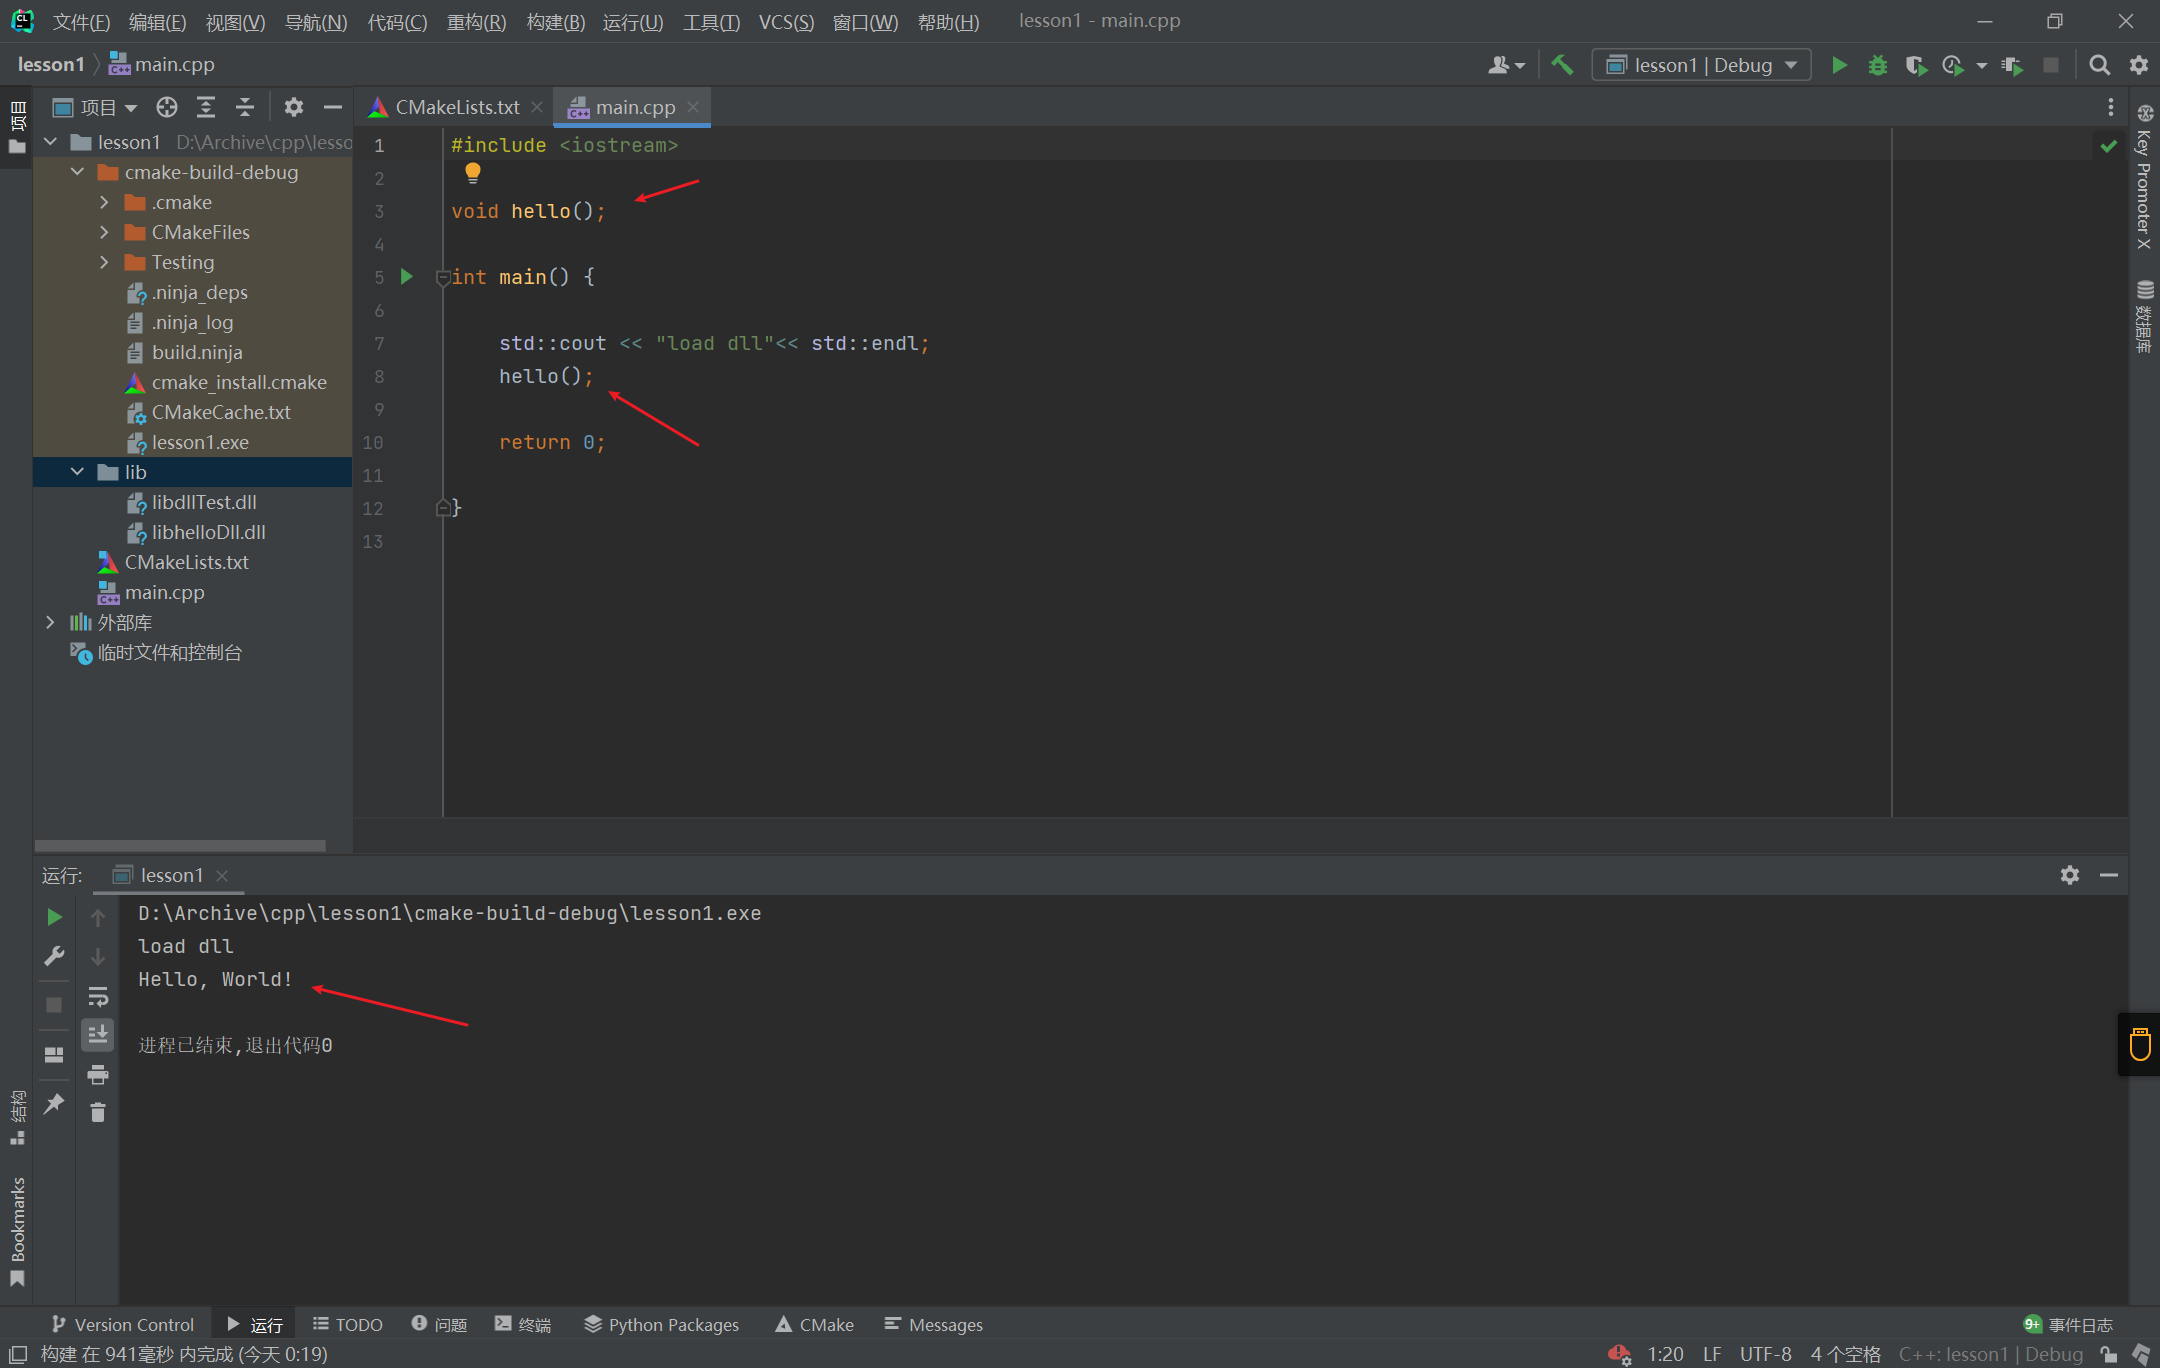Clear console with trash icon

point(98,1112)
